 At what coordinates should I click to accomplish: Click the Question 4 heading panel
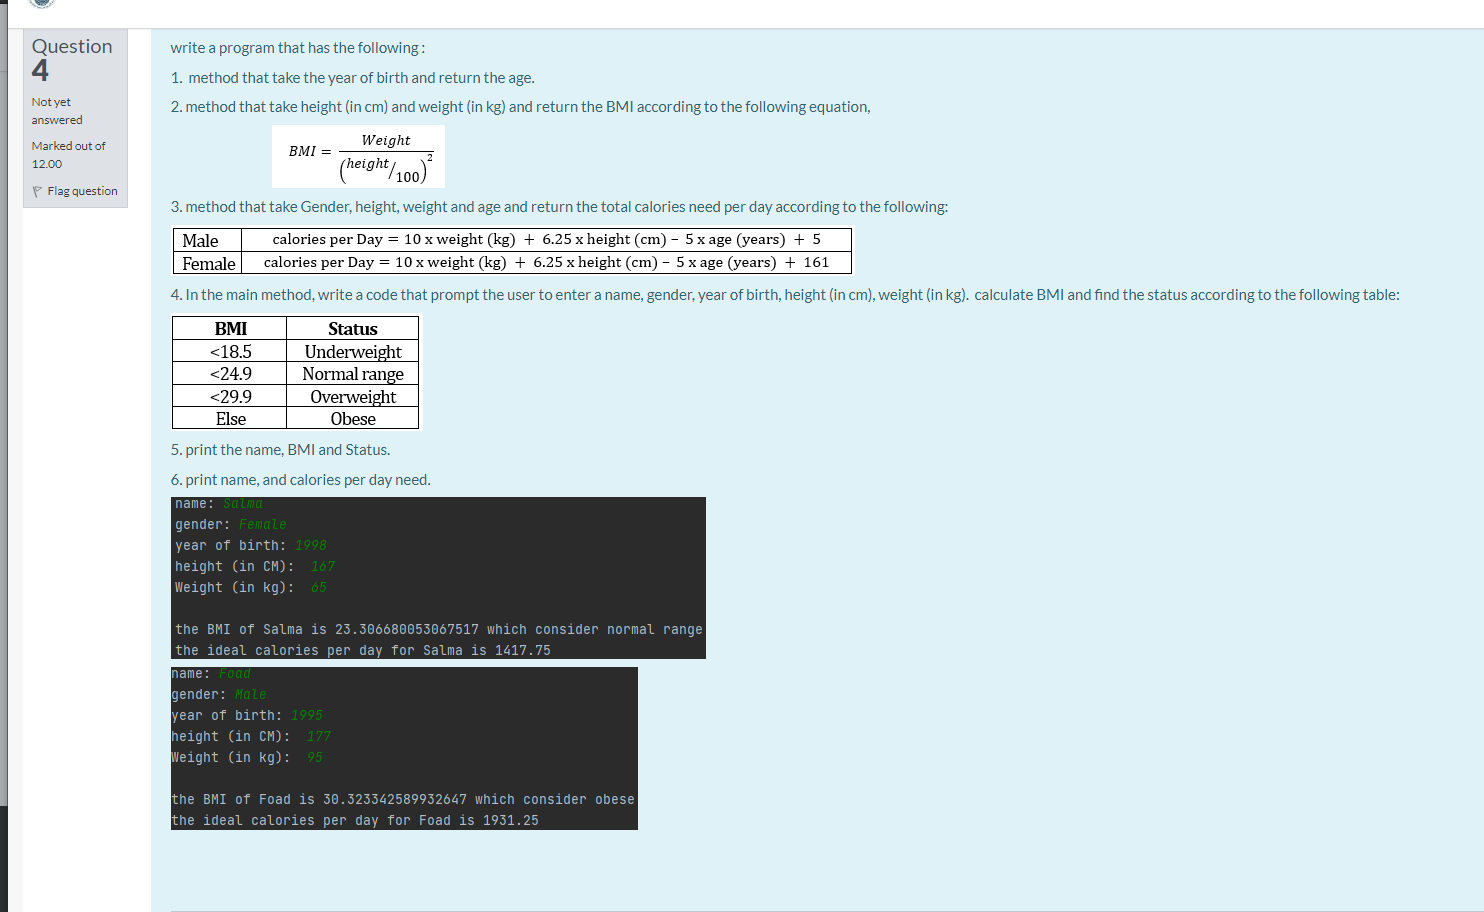coord(72,57)
